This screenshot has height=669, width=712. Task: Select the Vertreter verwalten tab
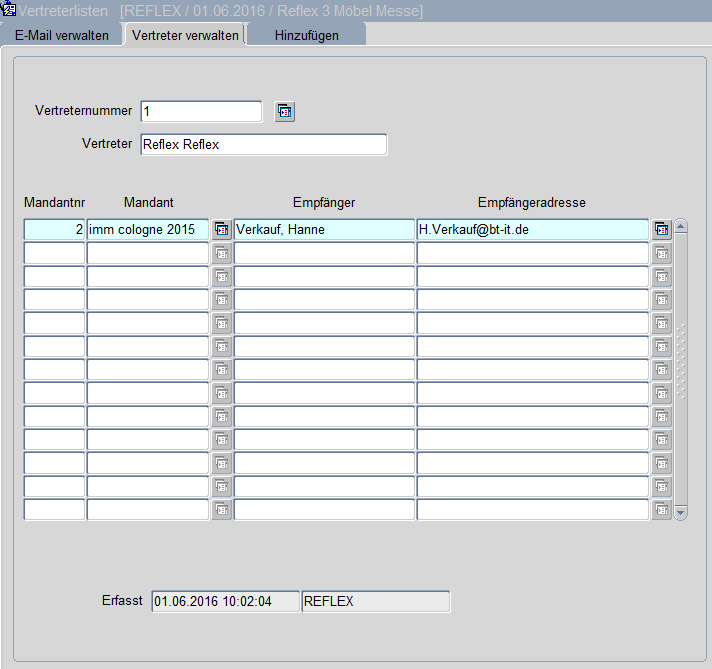[185, 35]
